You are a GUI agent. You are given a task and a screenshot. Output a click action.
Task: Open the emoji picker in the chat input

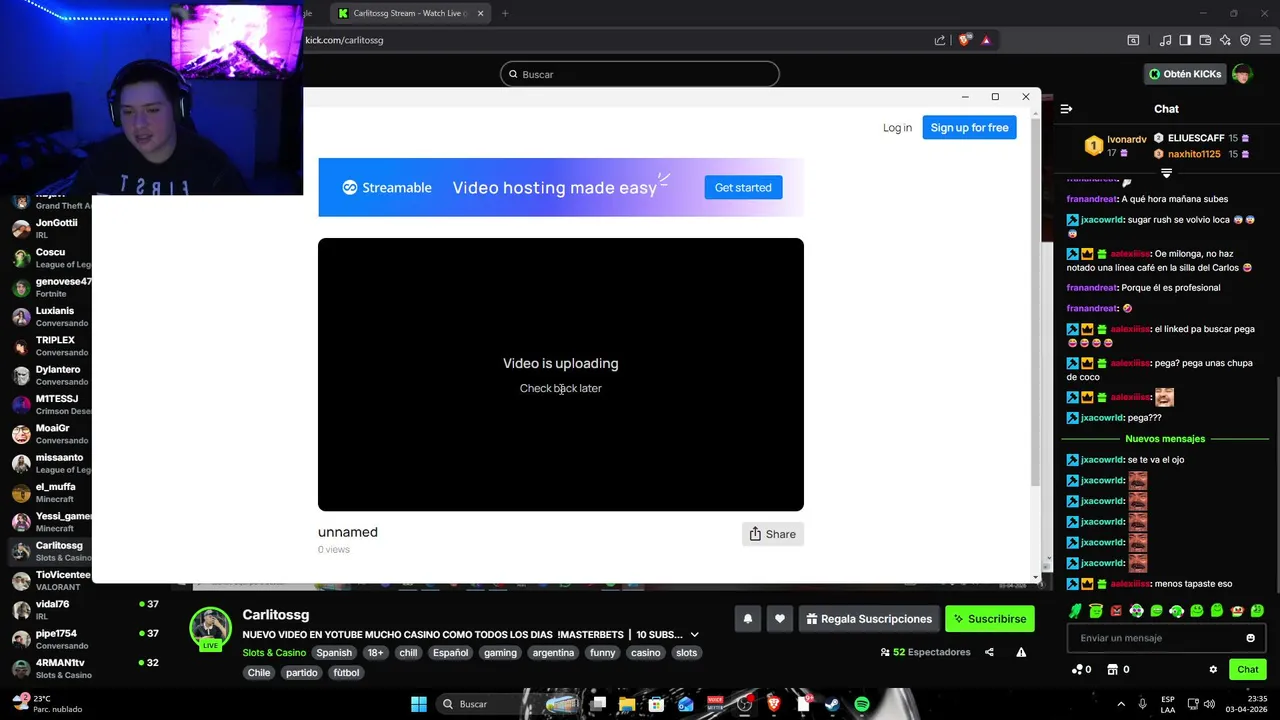[x=1250, y=638]
